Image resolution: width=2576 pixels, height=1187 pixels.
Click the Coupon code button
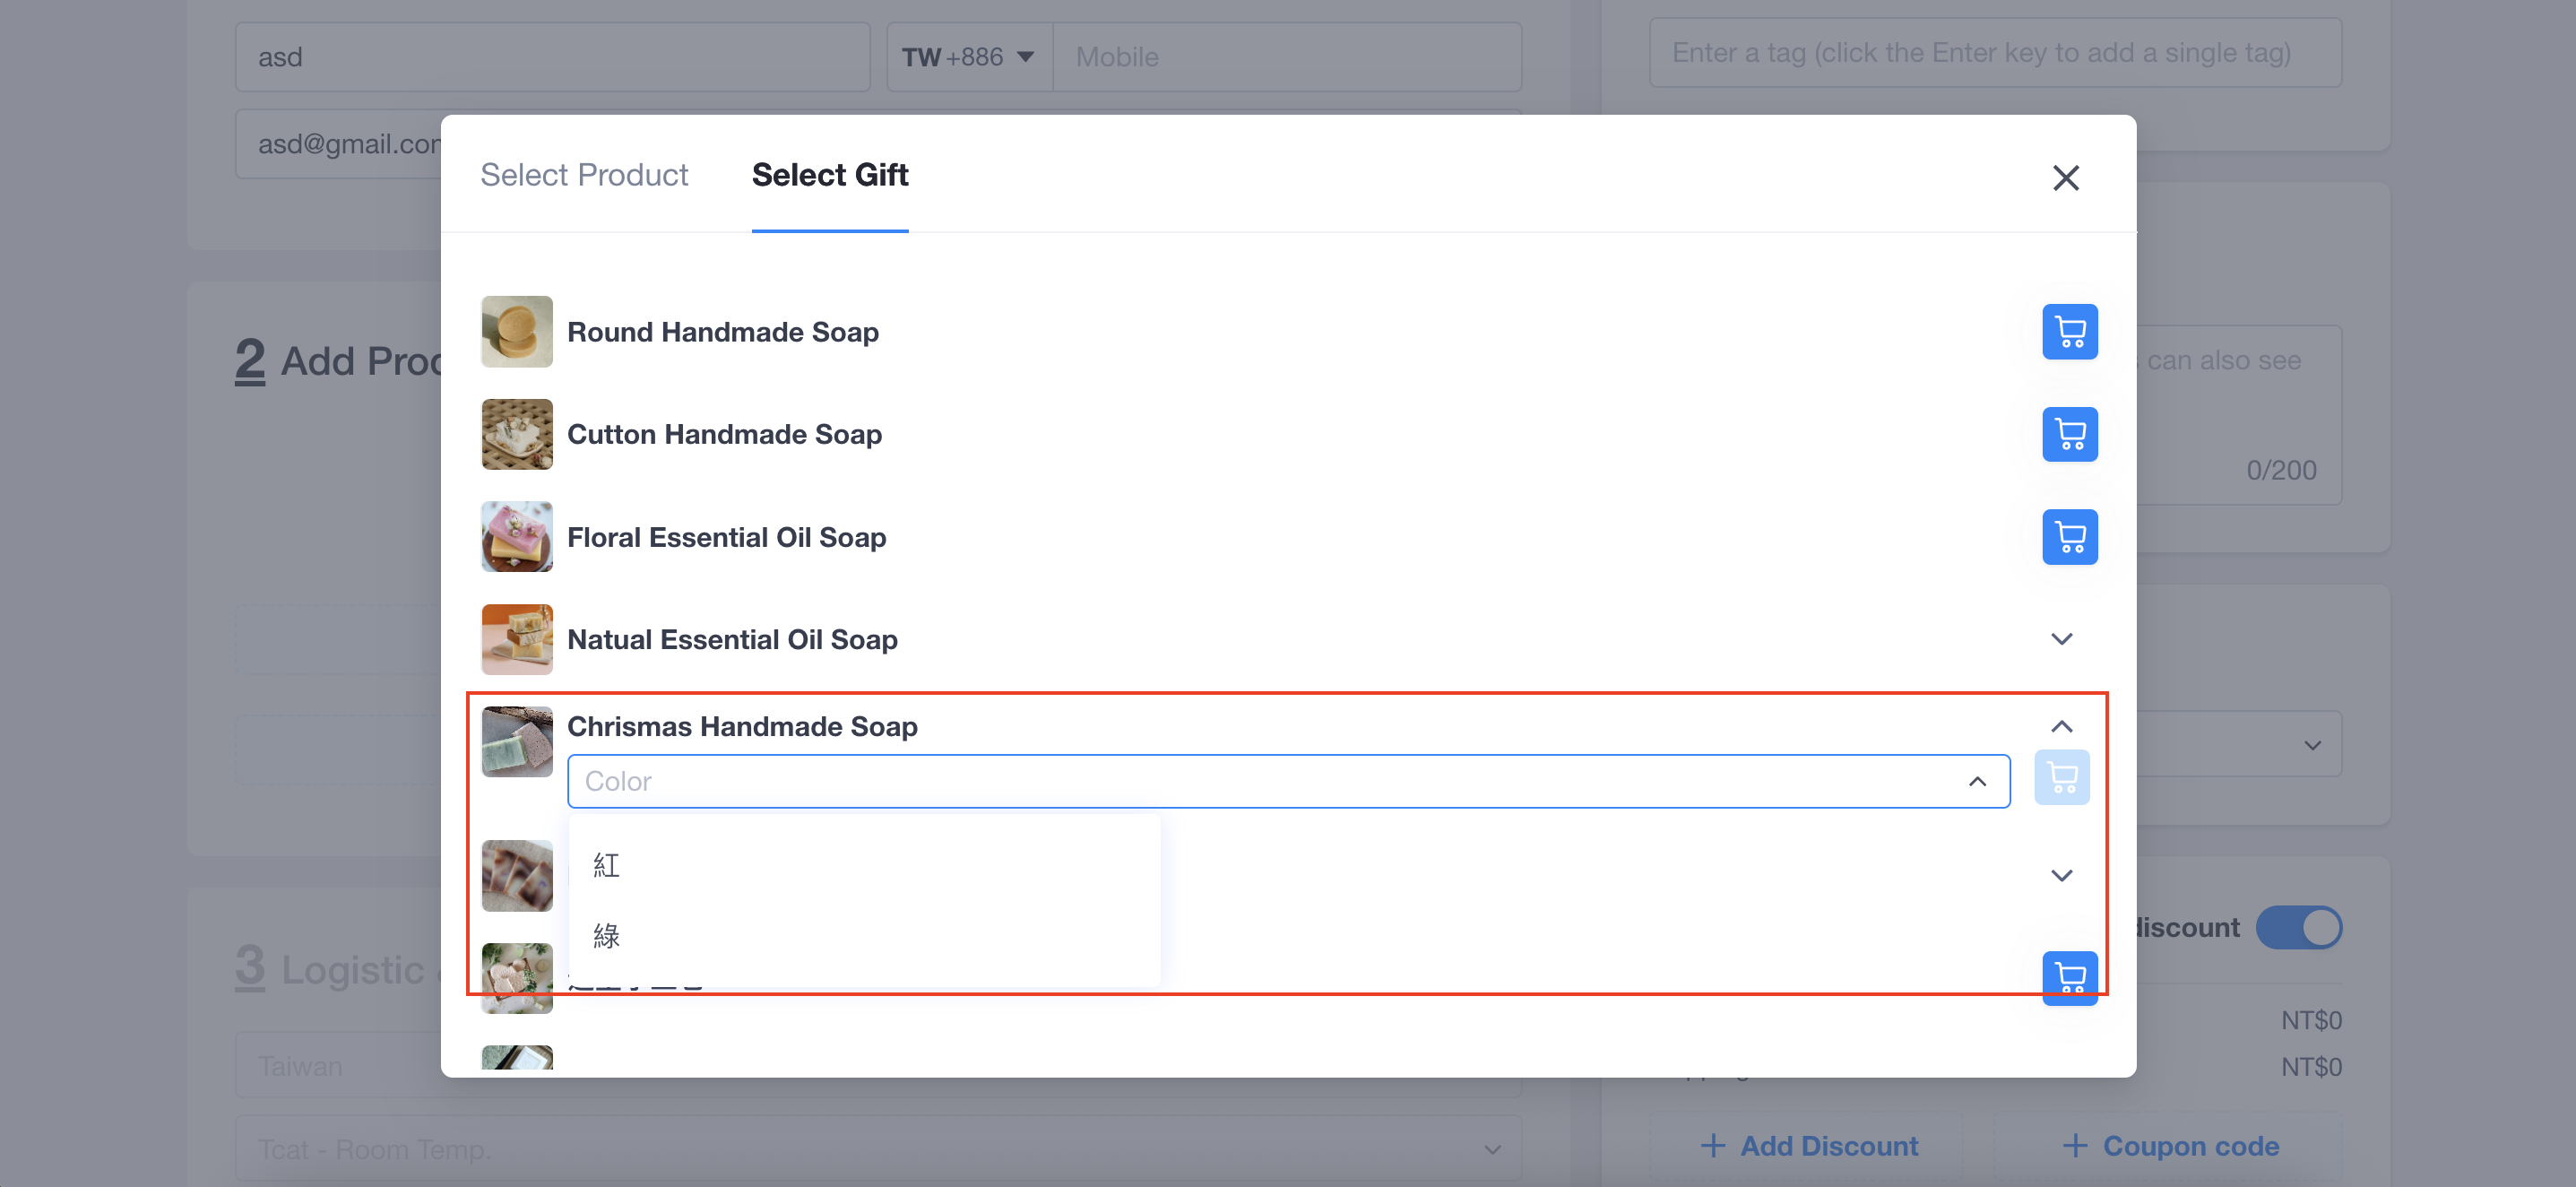[x=2170, y=1146]
